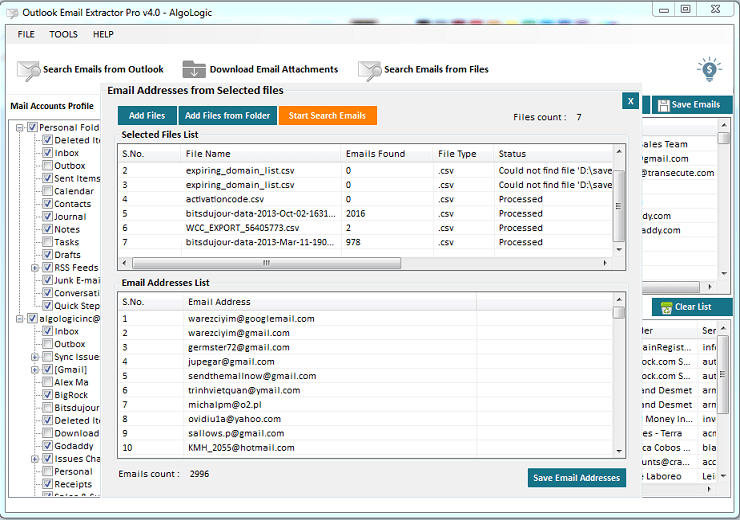Click the Selected Files horizontal scrollbar thumb

coord(267,263)
